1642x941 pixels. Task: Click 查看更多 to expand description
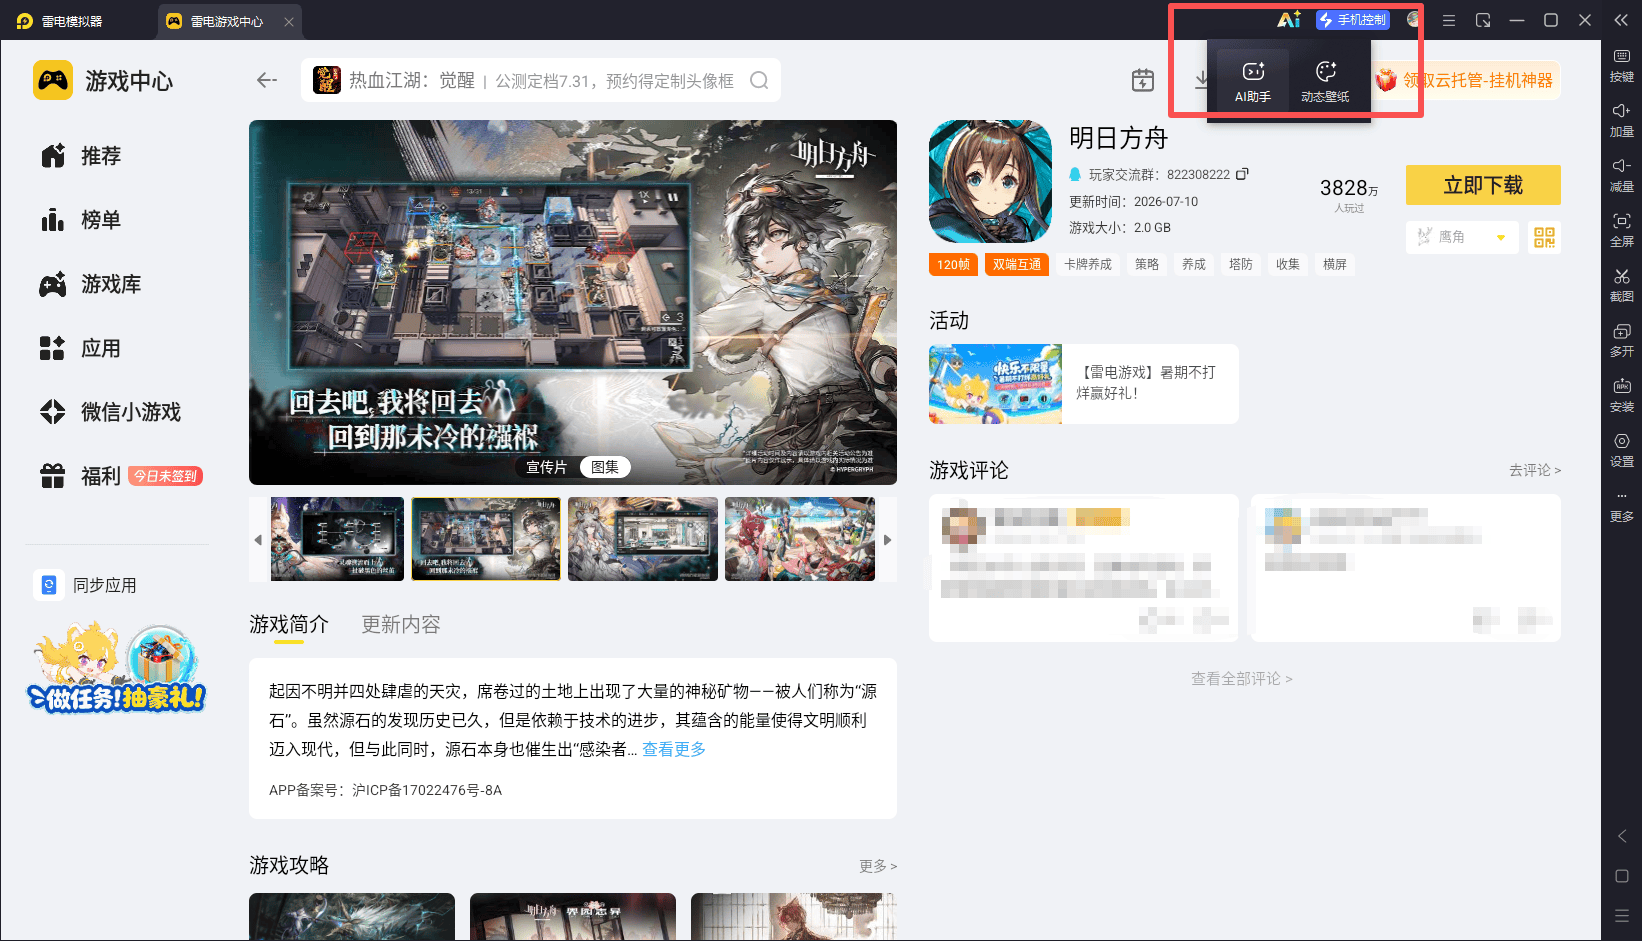(674, 749)
